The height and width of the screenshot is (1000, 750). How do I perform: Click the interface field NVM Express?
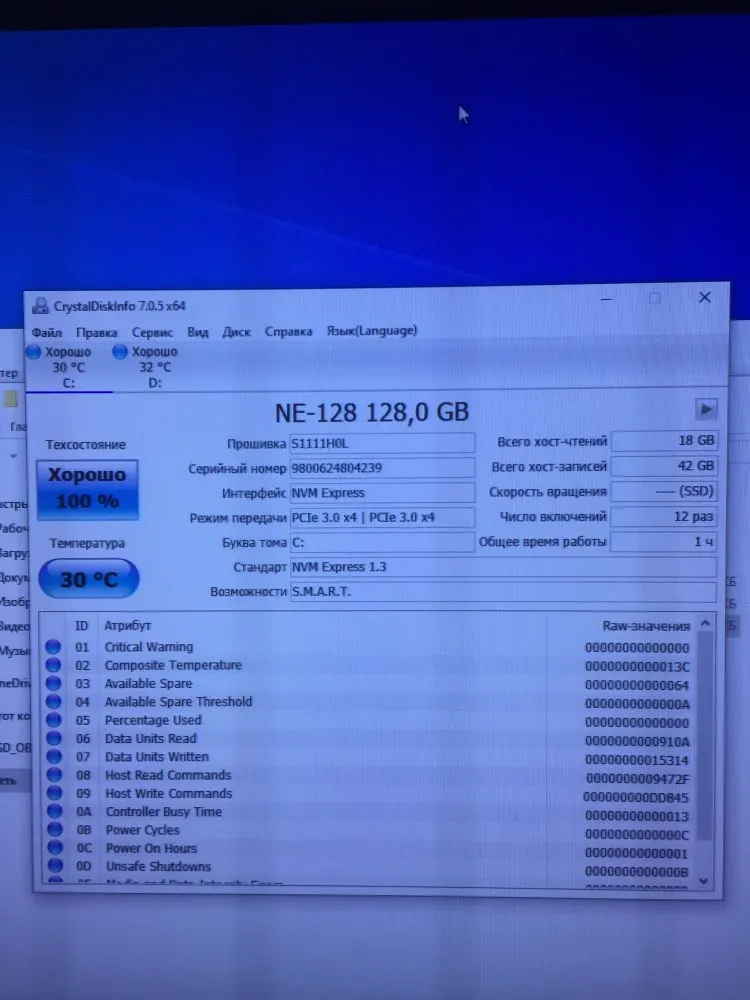point(382,493)
